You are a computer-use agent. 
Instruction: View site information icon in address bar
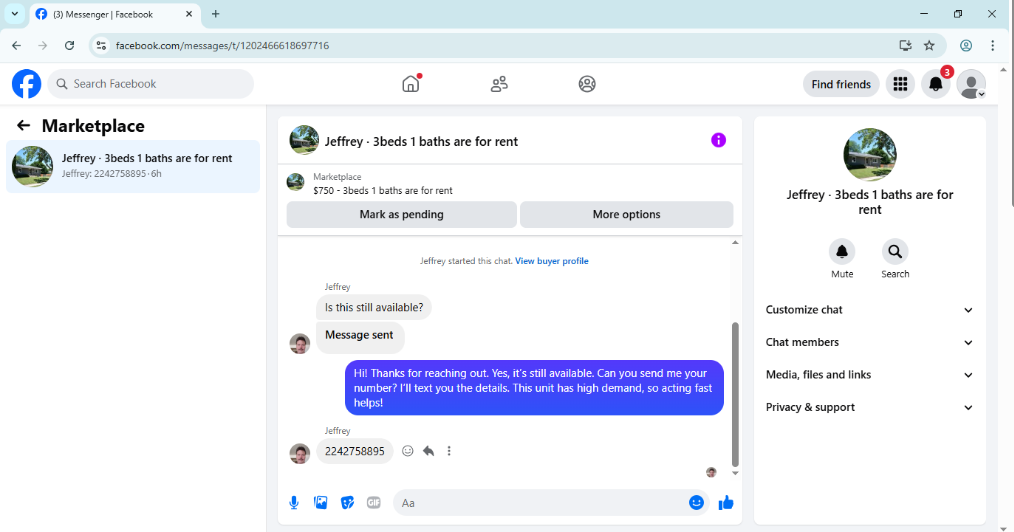coord(101,45)
